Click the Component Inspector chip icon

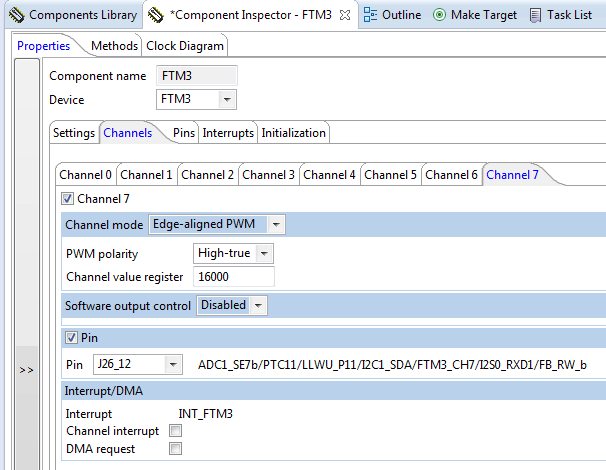coord(156,15)
